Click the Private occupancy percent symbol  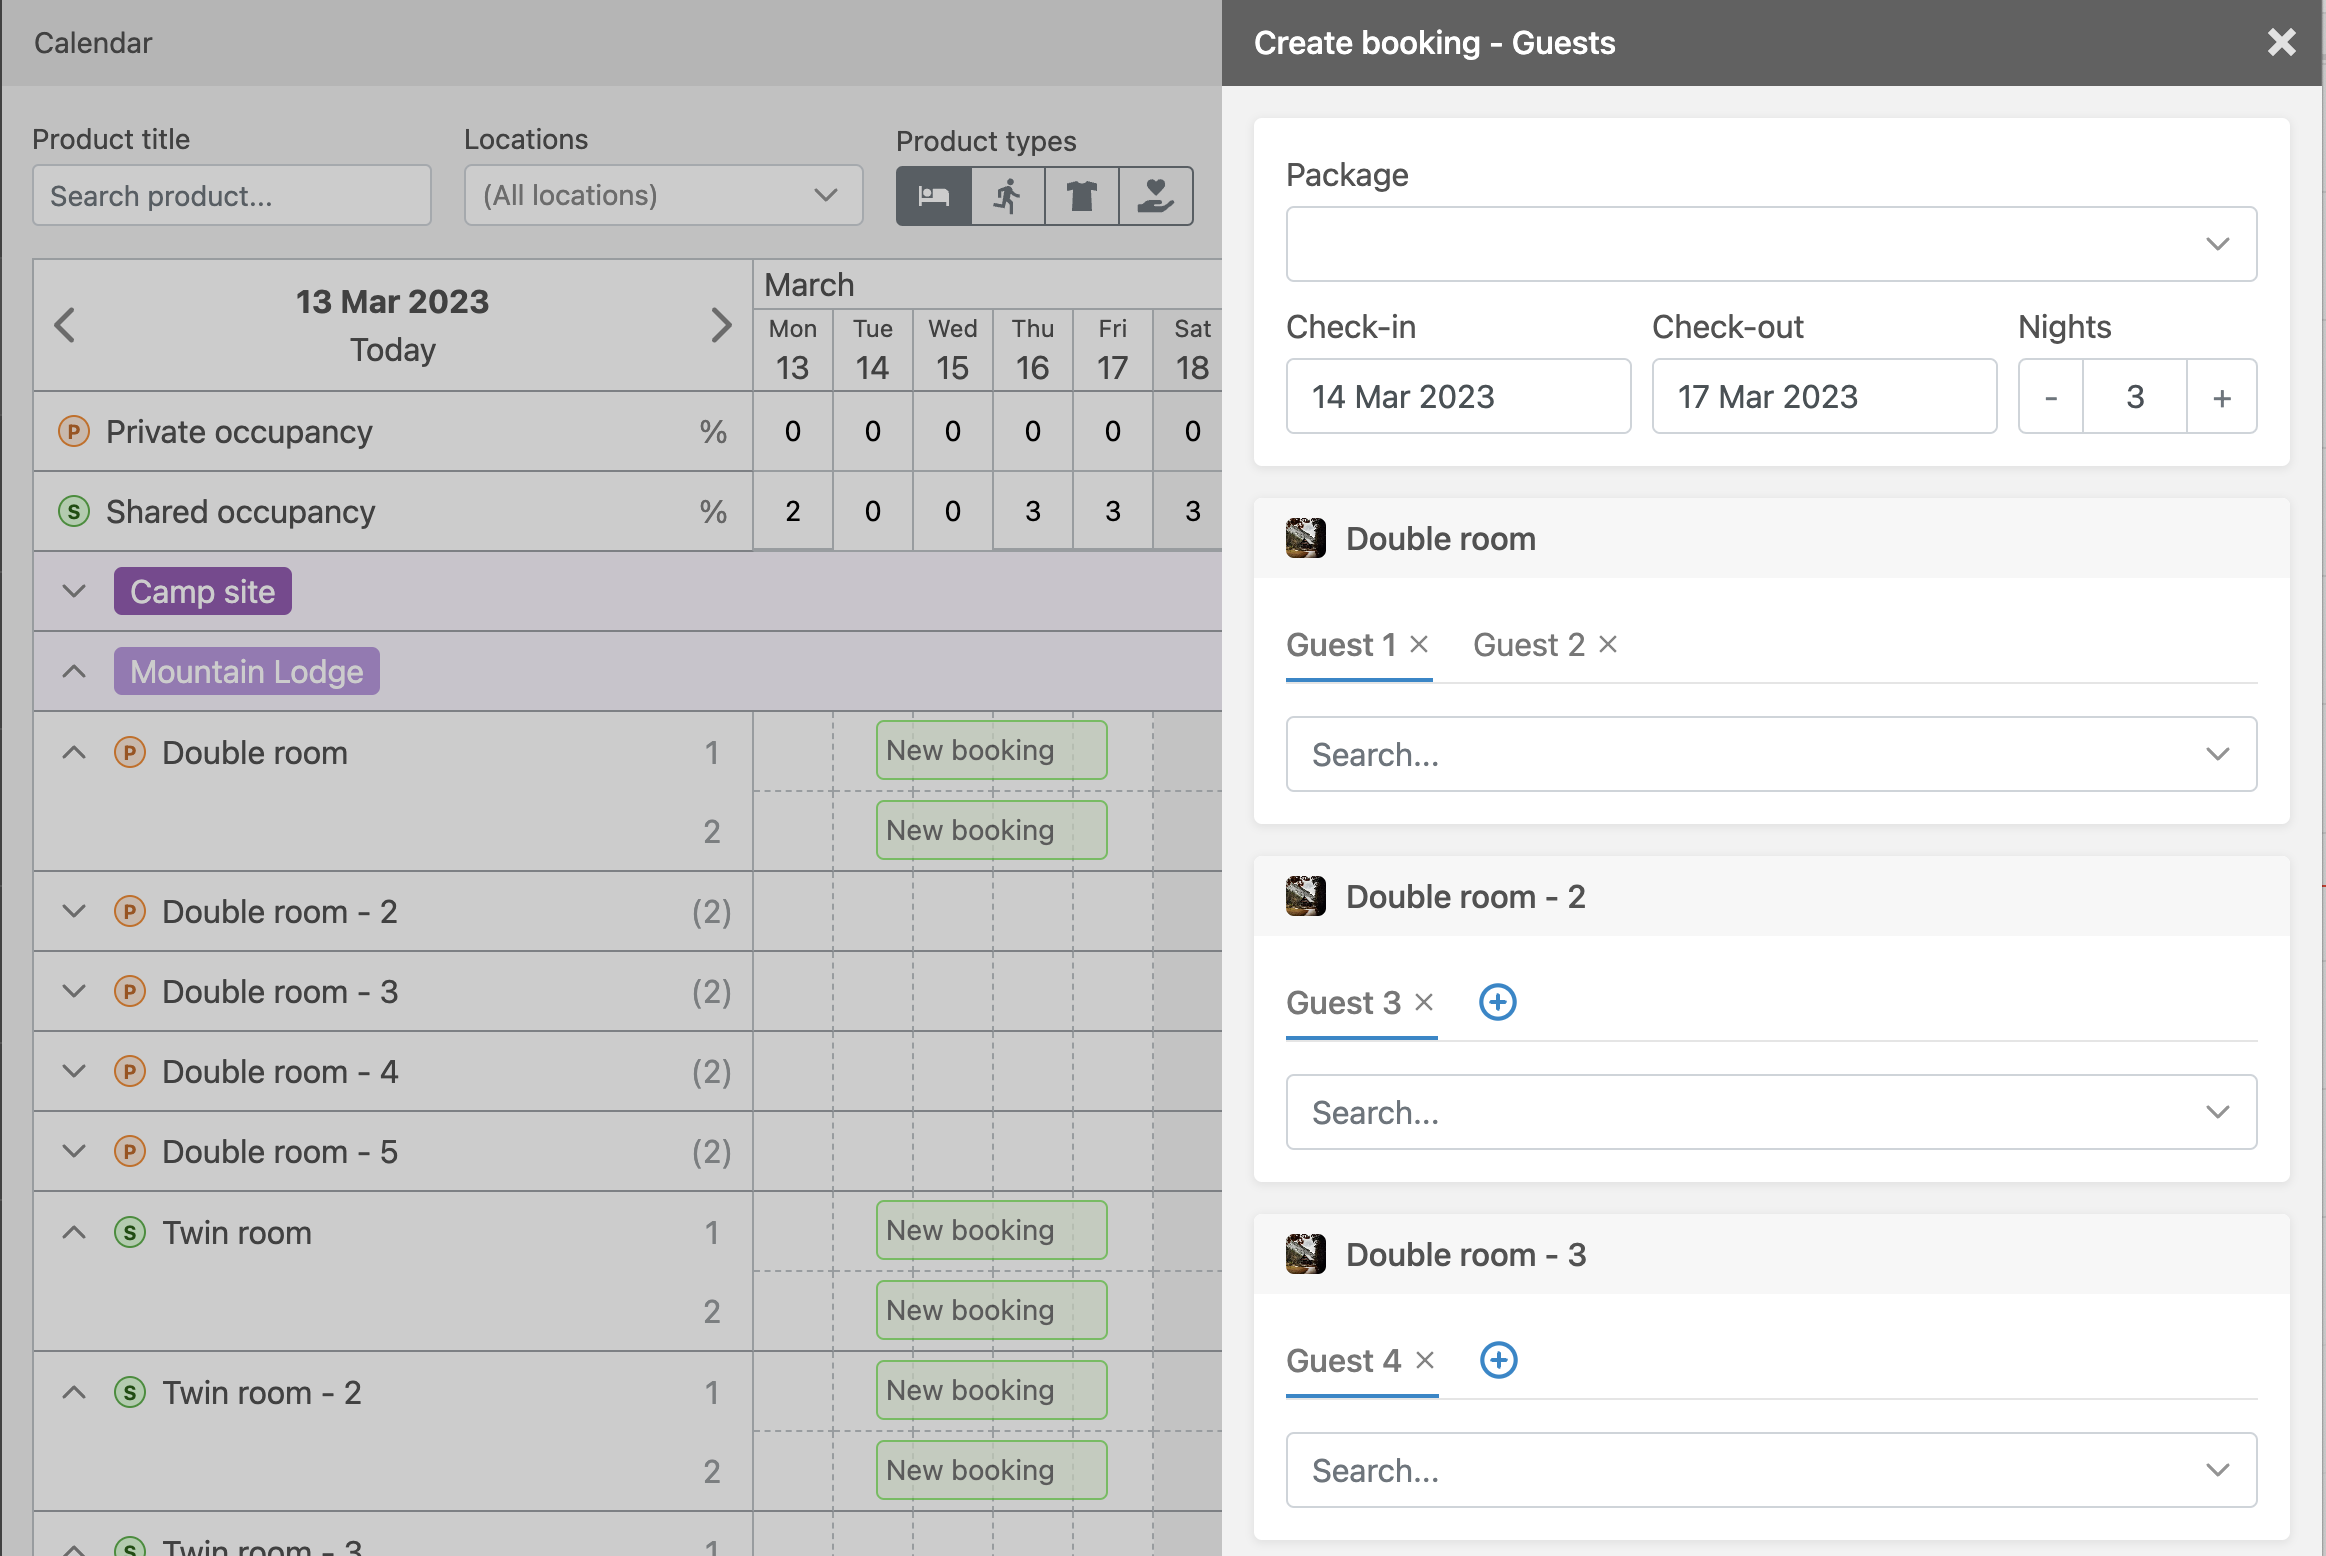[x=713, y=431]
